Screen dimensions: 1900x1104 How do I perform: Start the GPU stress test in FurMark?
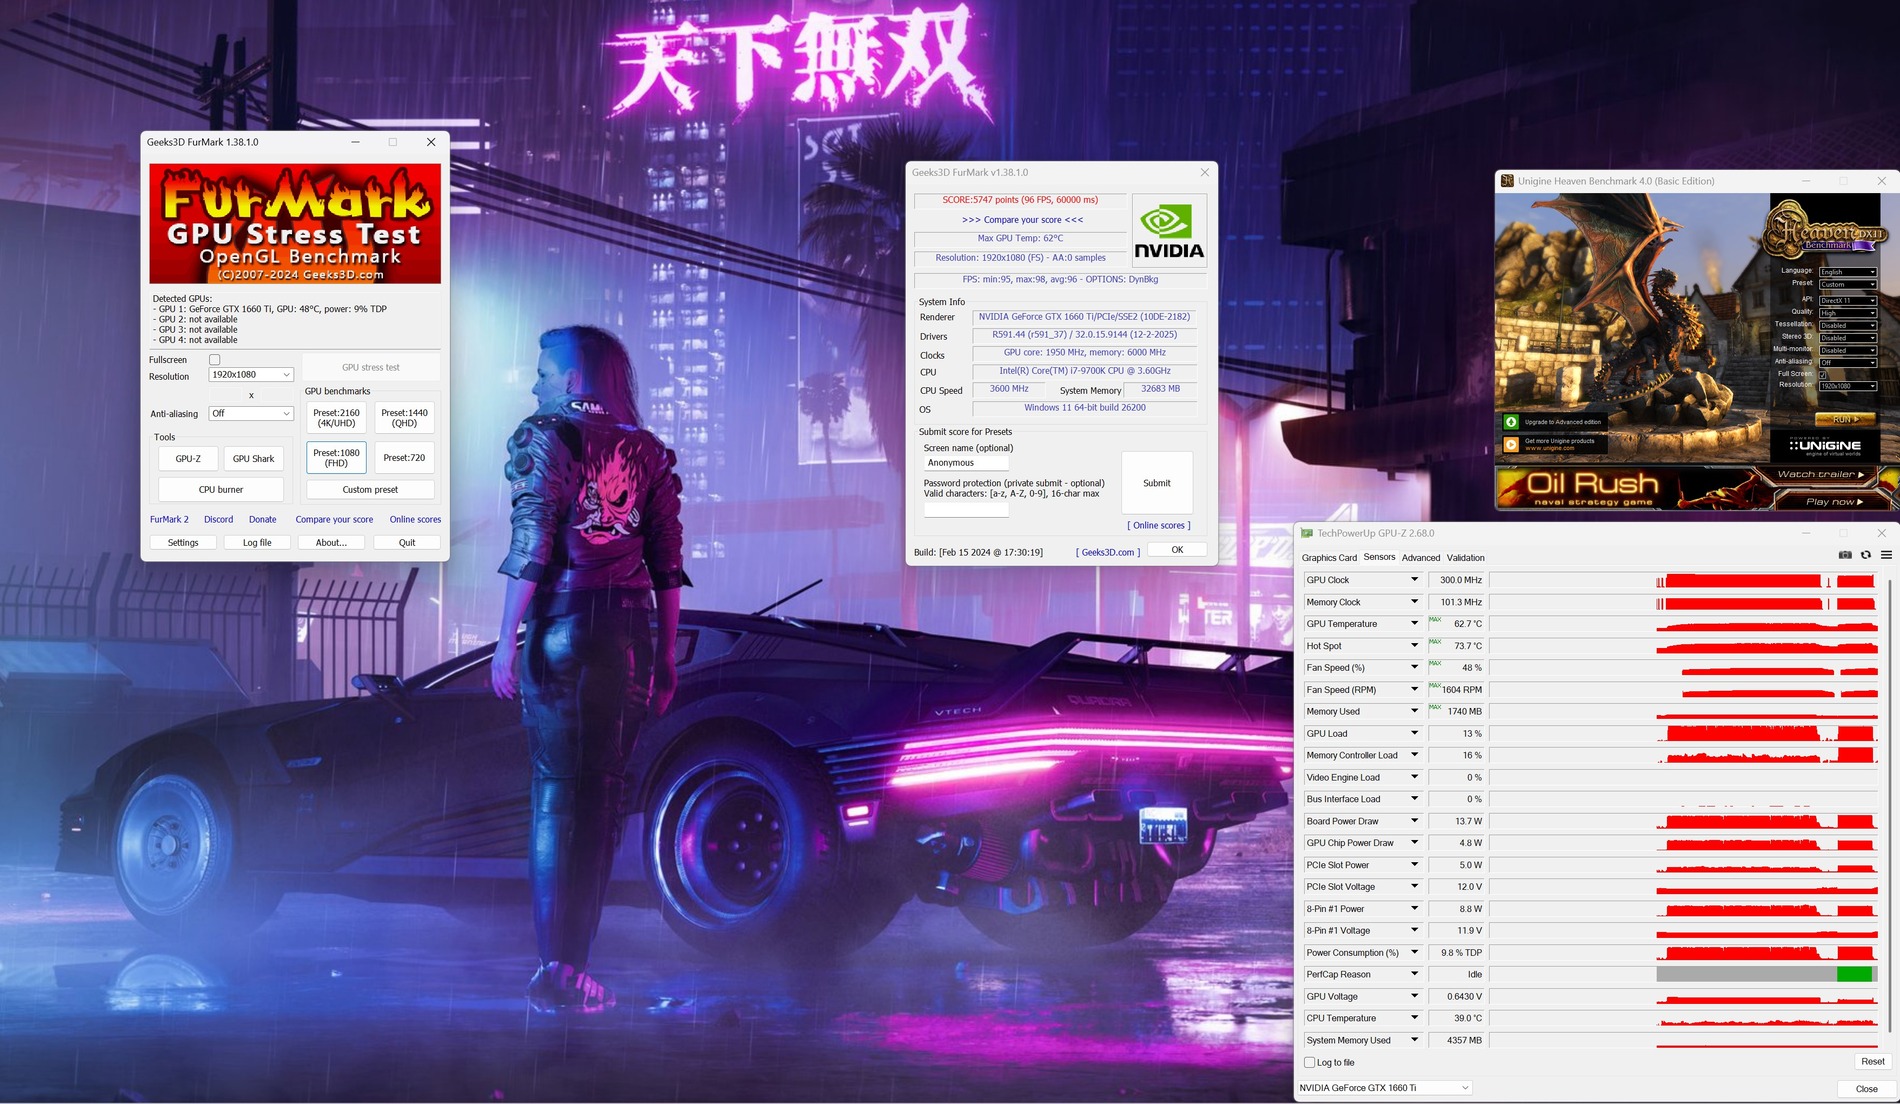pyautogui.click(x=370, y=367)
